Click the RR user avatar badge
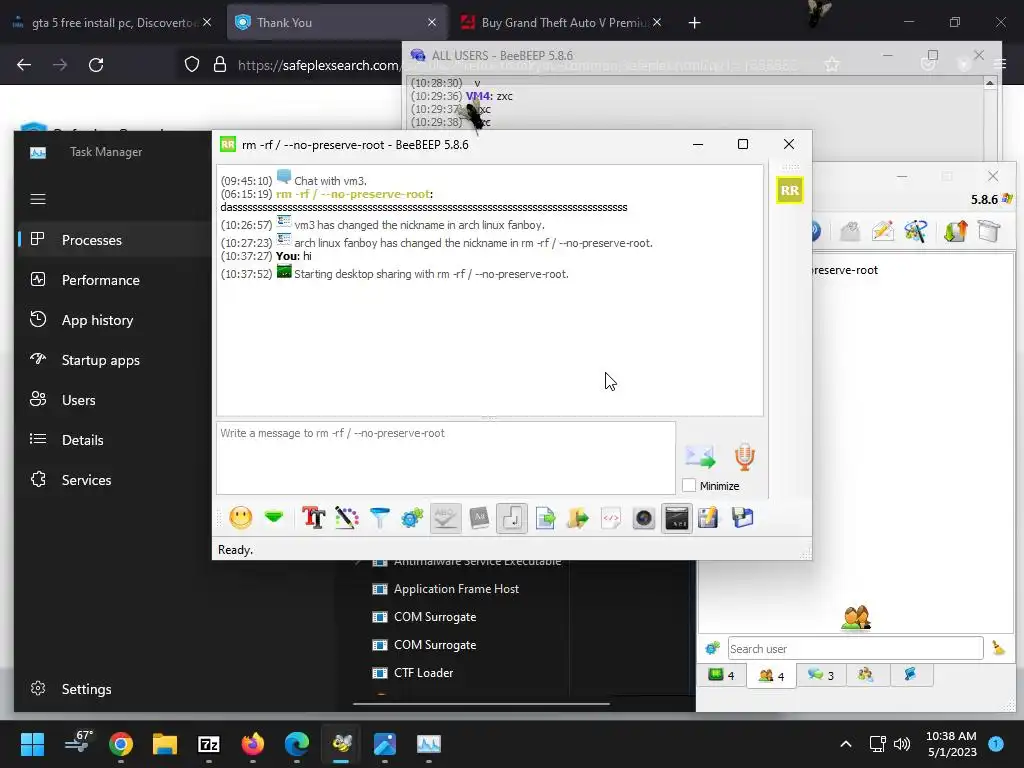 (x=790, y=191)
